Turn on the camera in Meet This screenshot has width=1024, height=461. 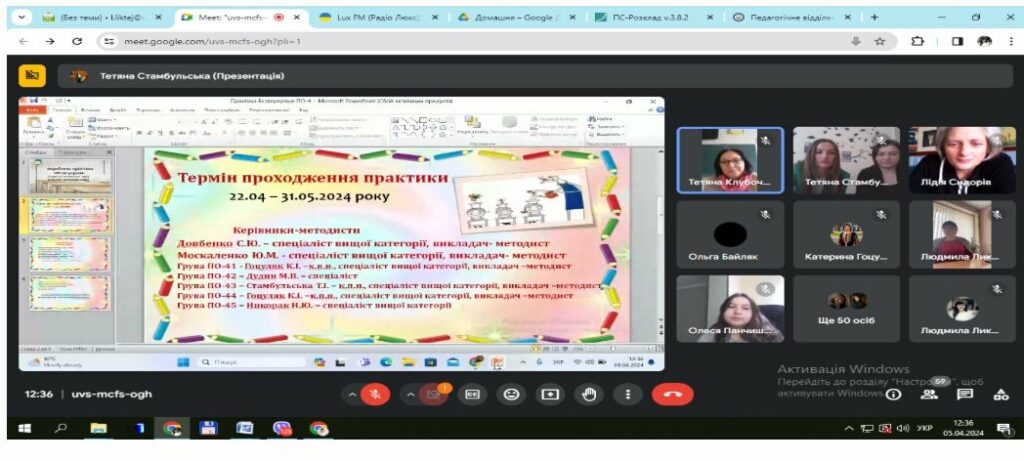pos(434,395)
